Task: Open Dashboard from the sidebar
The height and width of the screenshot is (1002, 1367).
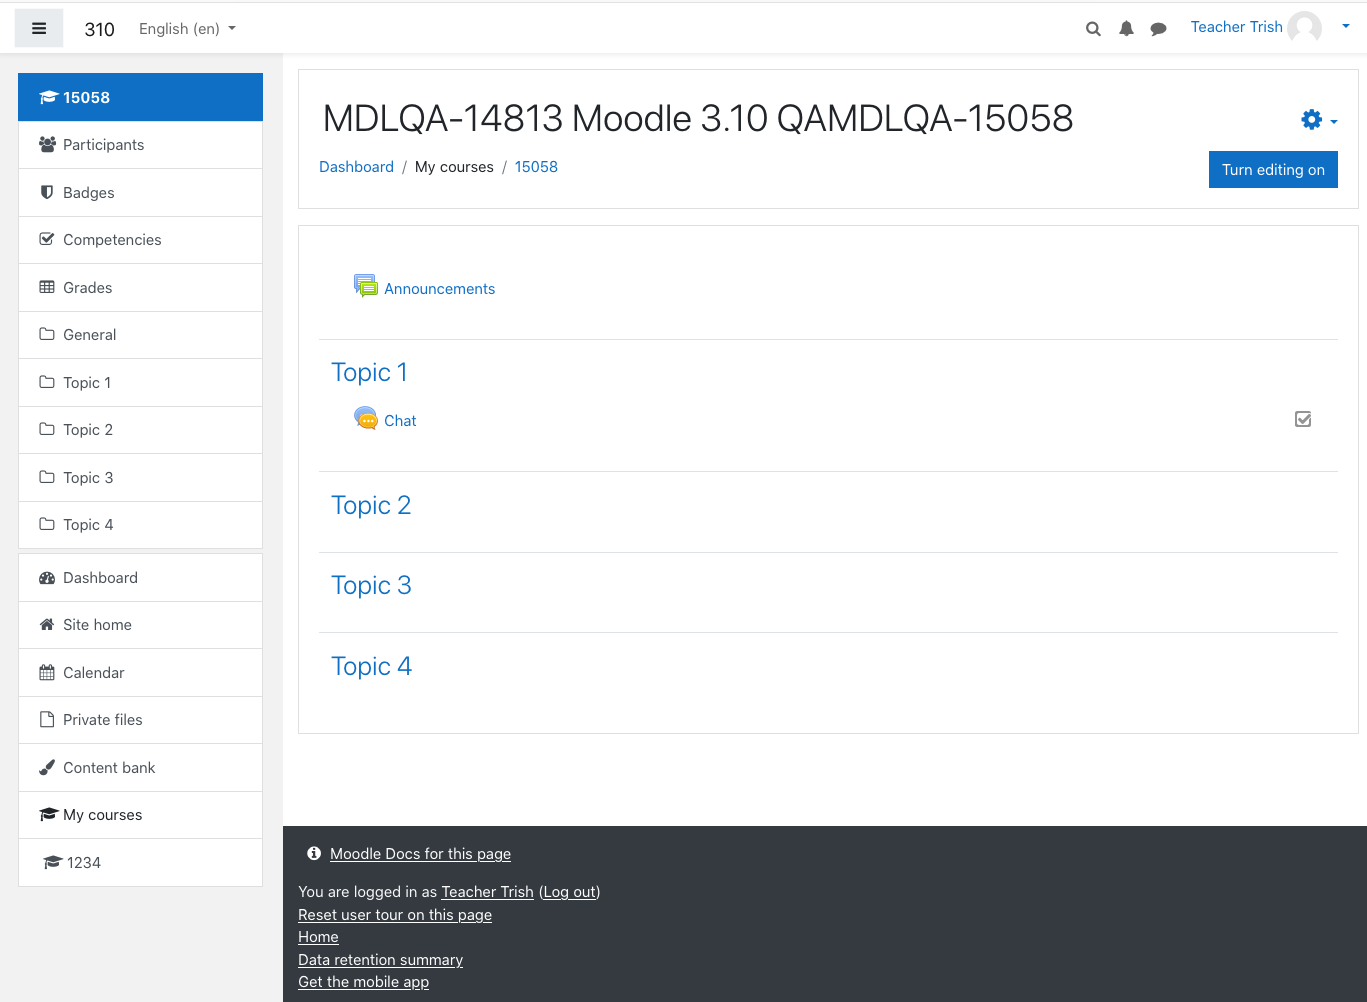Action: tap(140, 578)
